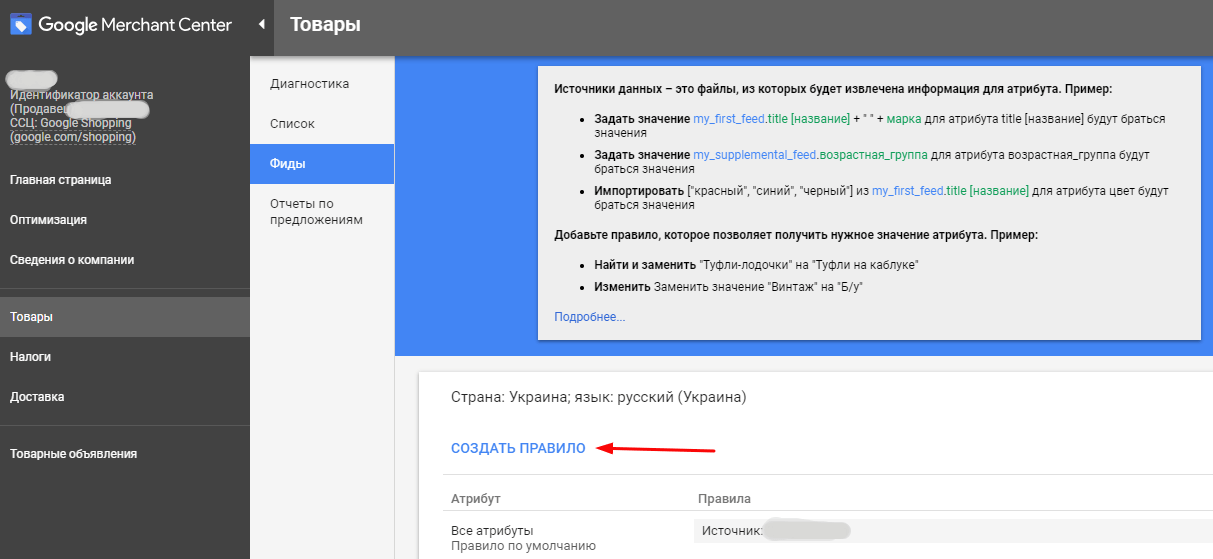Screen dimensions: 1213x559
Task: Open Главная страница in the sidebar
Action: pos(60,180)
